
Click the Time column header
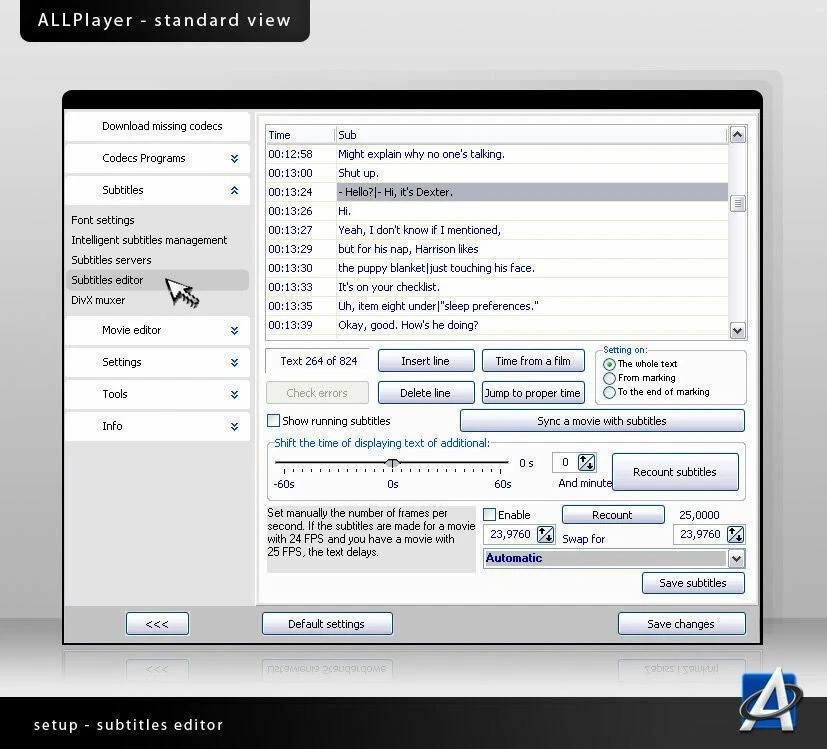(x=301, y=135)
